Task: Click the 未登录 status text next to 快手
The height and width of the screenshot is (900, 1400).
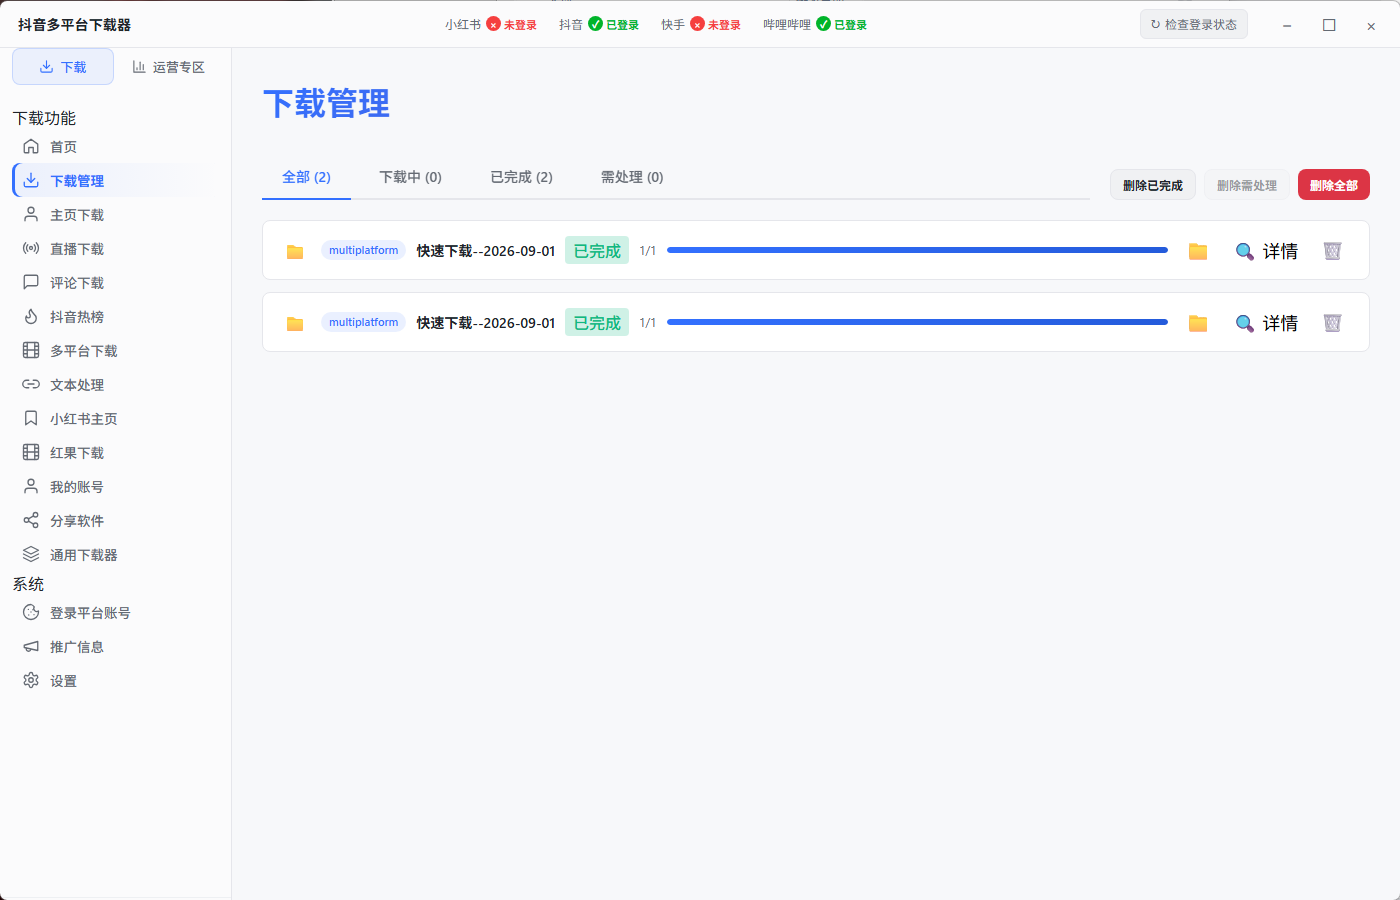Action: coord(725,25)
